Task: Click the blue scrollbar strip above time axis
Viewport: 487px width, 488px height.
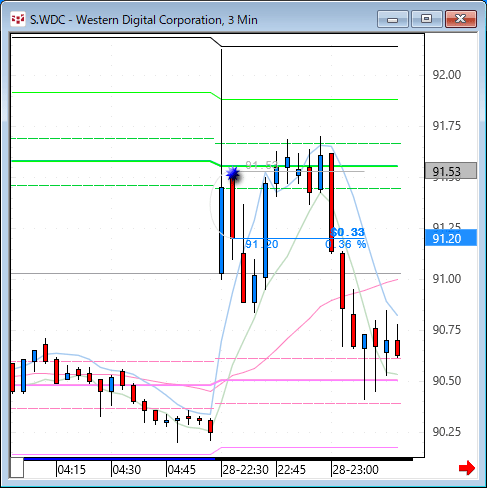Action: (119, 459)
